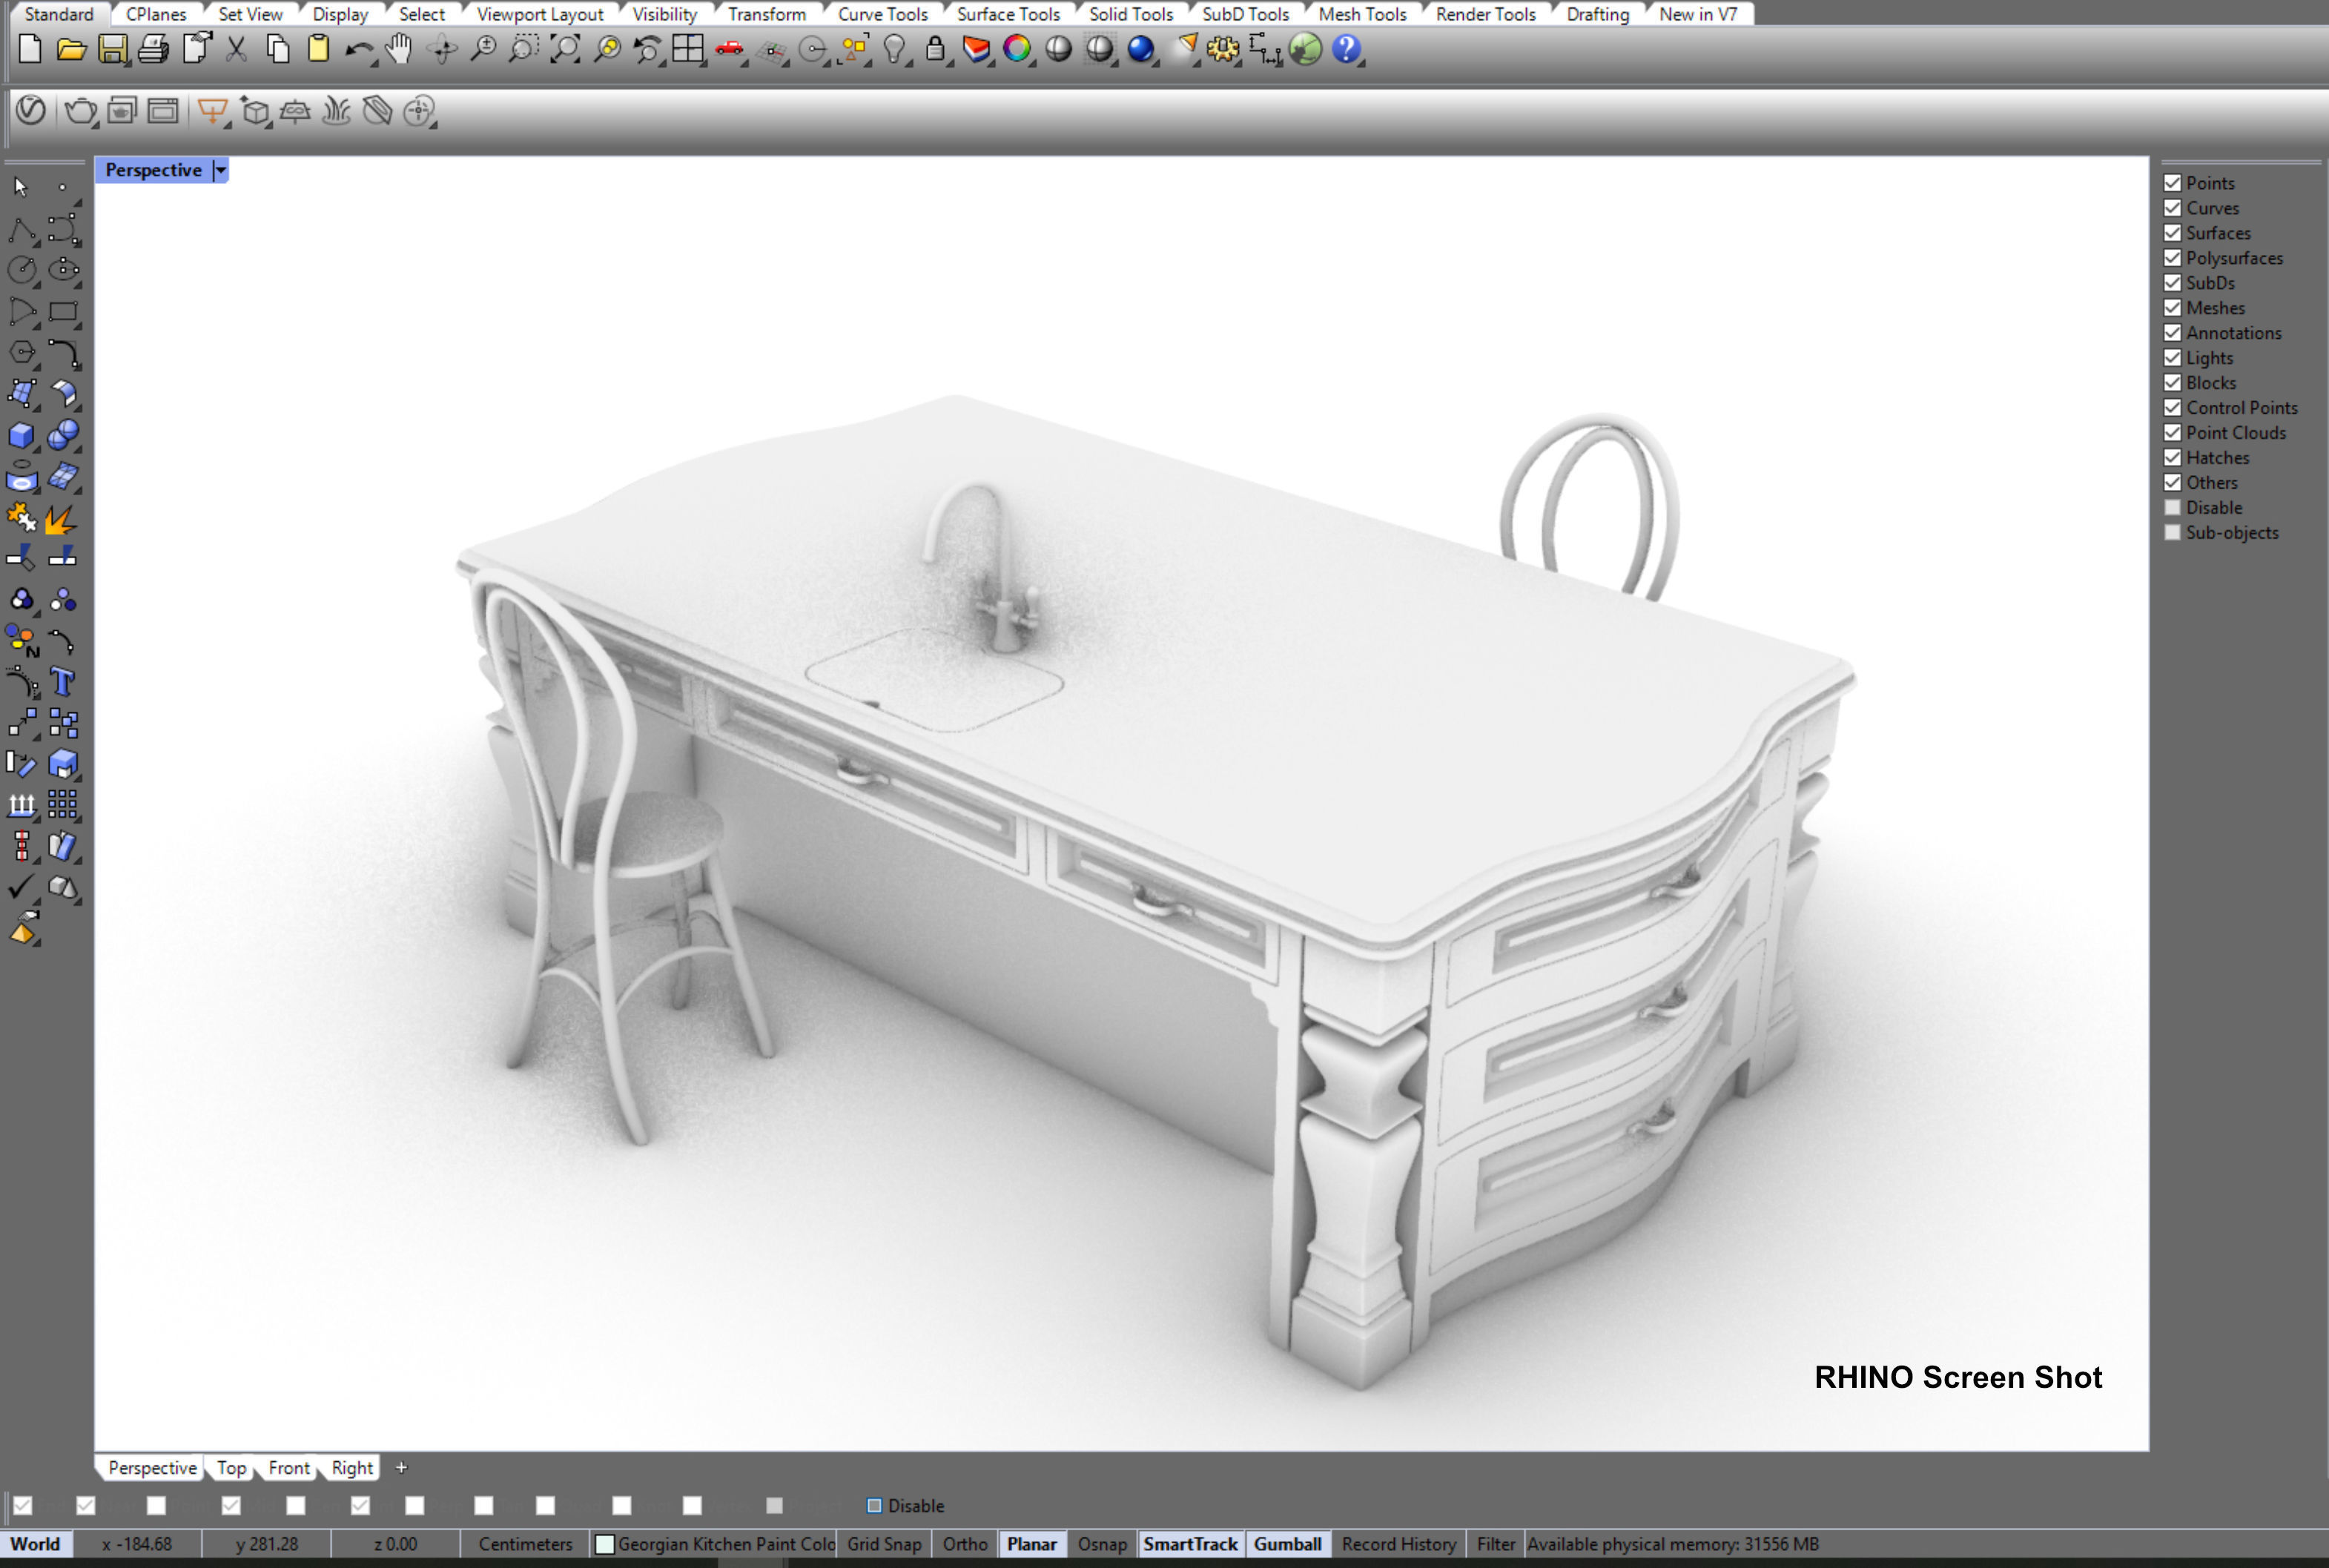2329x1568 pixels.
Task: Click the V-Ray logo icon
Action: [x=31, y=110]
